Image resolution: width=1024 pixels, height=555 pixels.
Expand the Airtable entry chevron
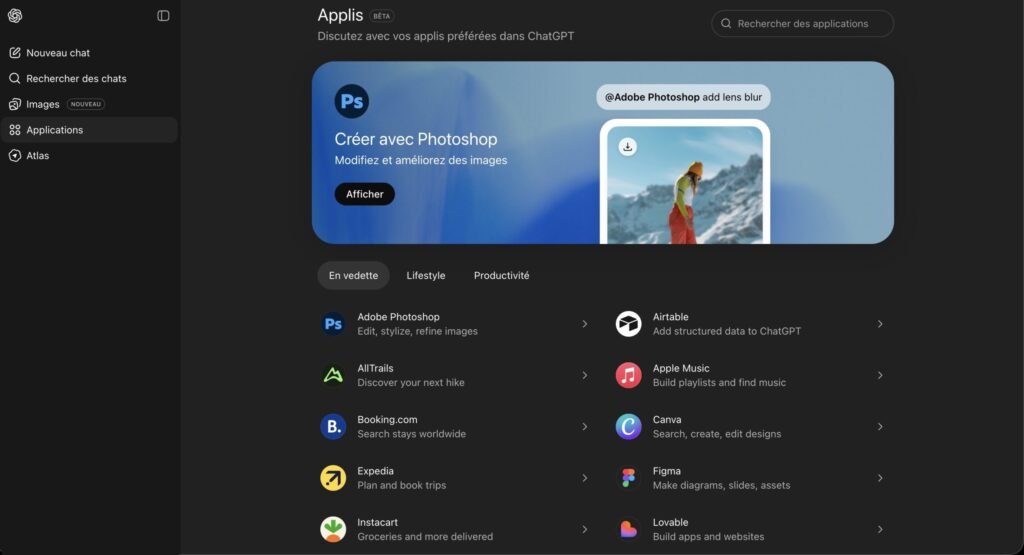click(x=880, y=324)
